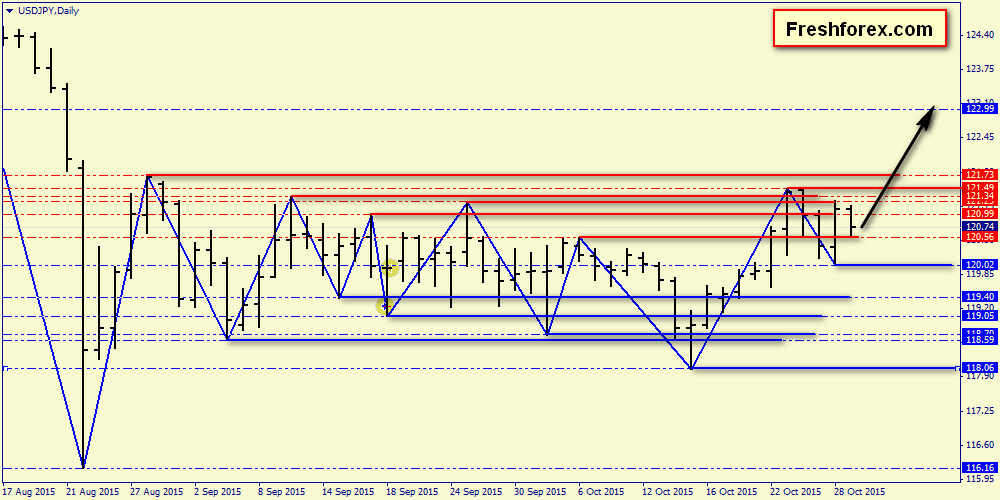Click the 30 Sep 2015 date label
Image resolution: width=1000 pixels, height=500 pixels.
coord(541,492)
